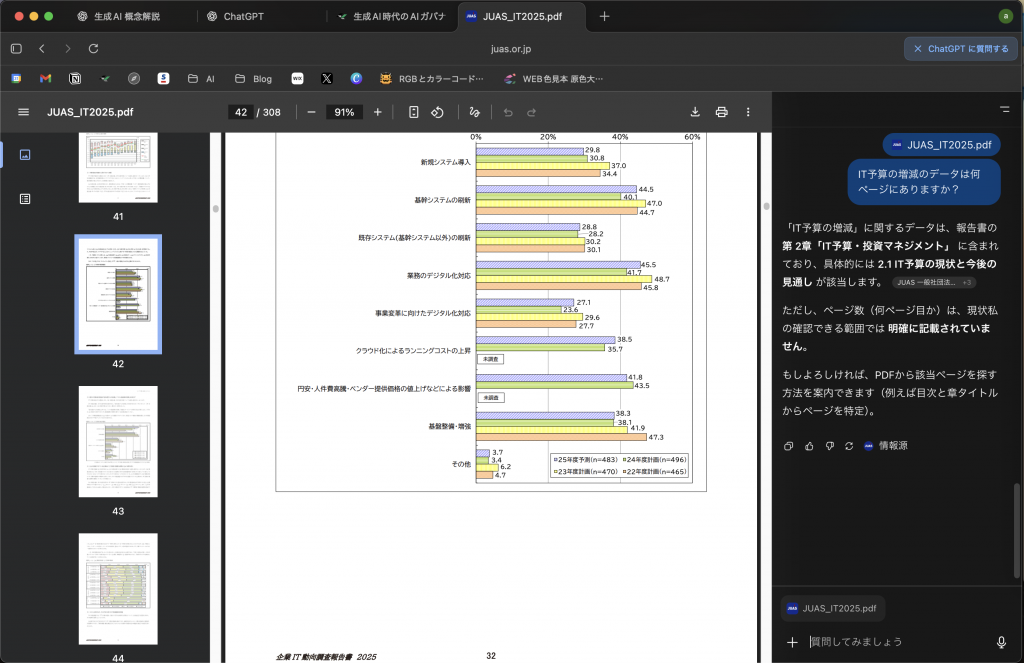Screen dimensions: 1024x663
Task: Zoom in the PDF with plus button
Action: pos(377,112)
